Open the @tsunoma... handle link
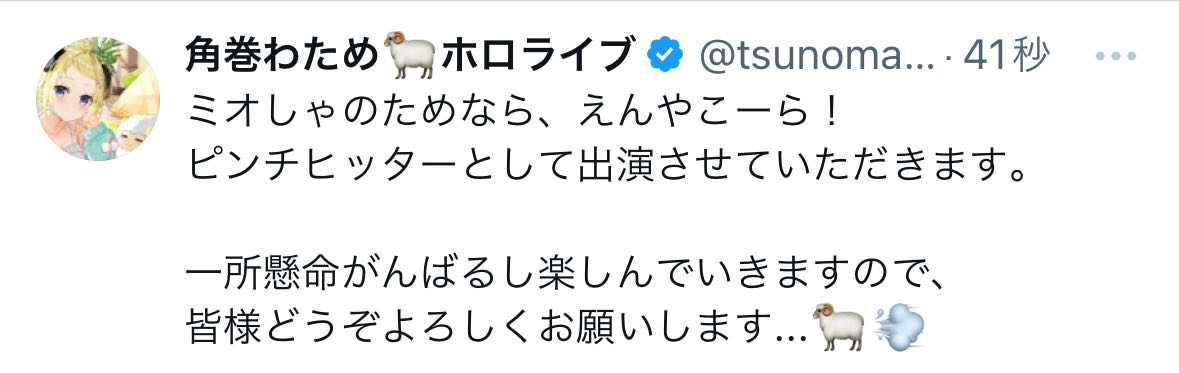 pos(817,56)
